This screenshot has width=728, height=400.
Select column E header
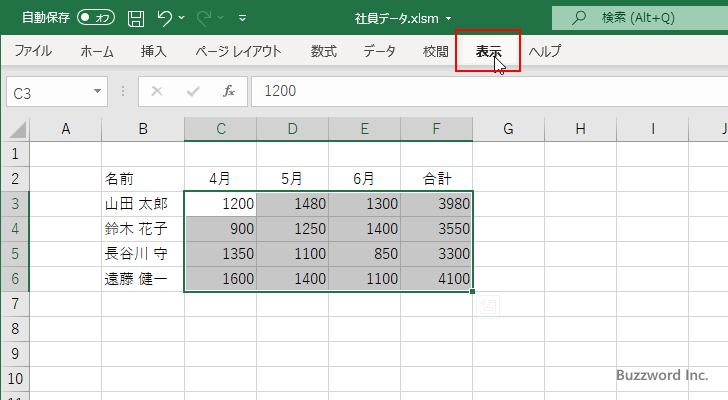pyautogui.click(x=364, y=129)
